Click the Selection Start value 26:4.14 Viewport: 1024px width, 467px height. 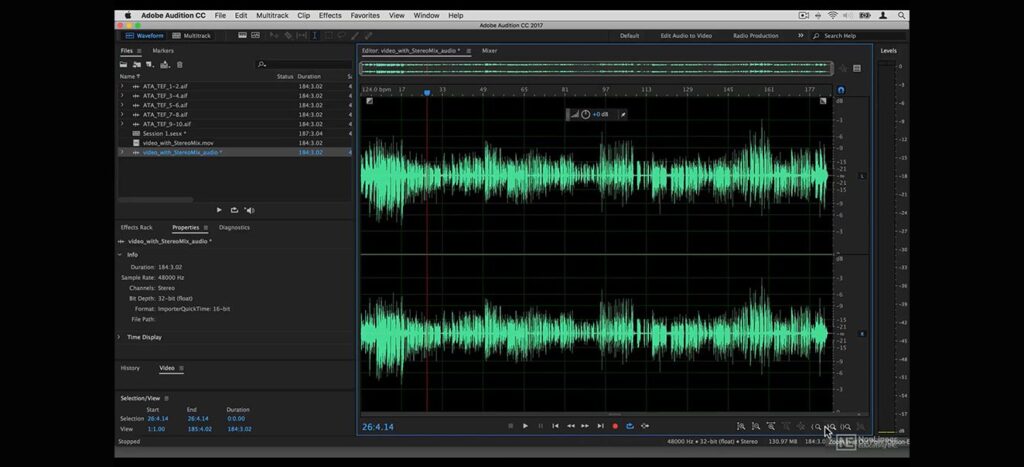(157, 419)
